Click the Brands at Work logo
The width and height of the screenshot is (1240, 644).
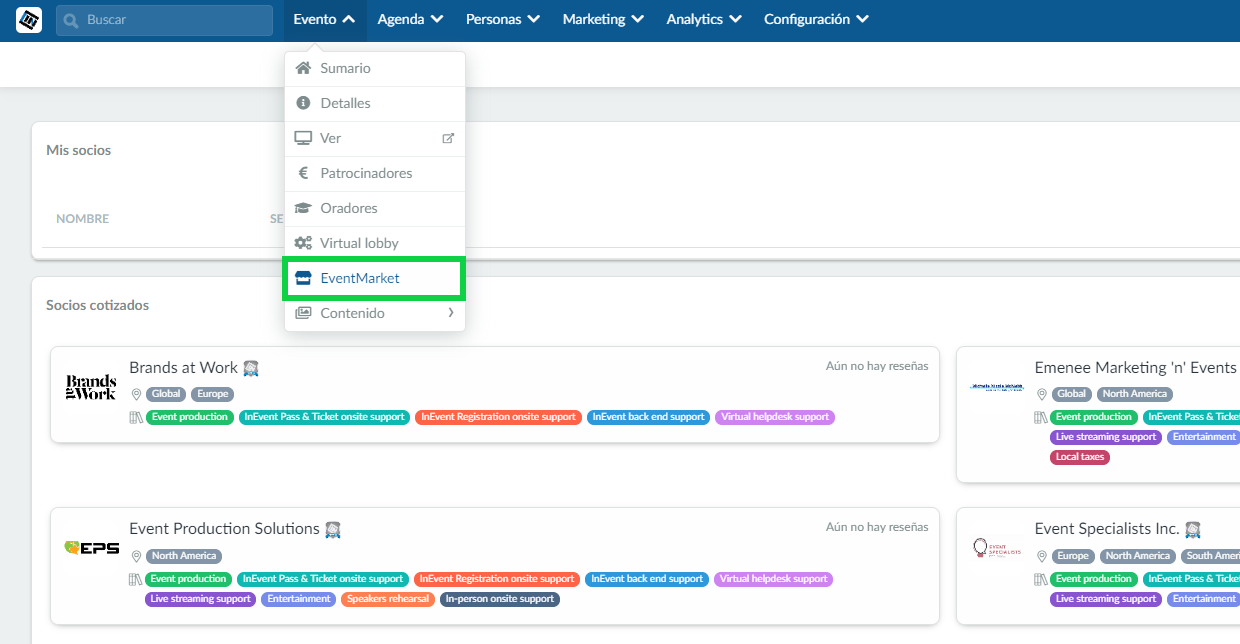pos(90,387)
